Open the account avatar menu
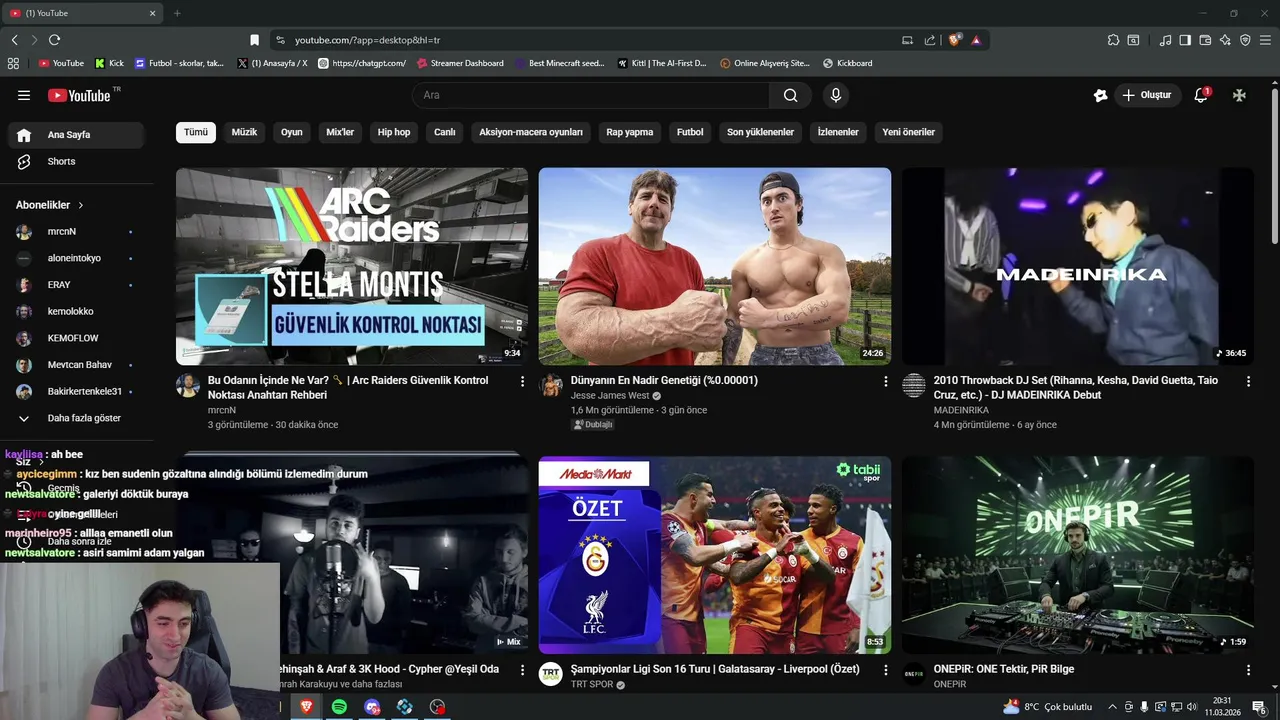 (1239, 95)
